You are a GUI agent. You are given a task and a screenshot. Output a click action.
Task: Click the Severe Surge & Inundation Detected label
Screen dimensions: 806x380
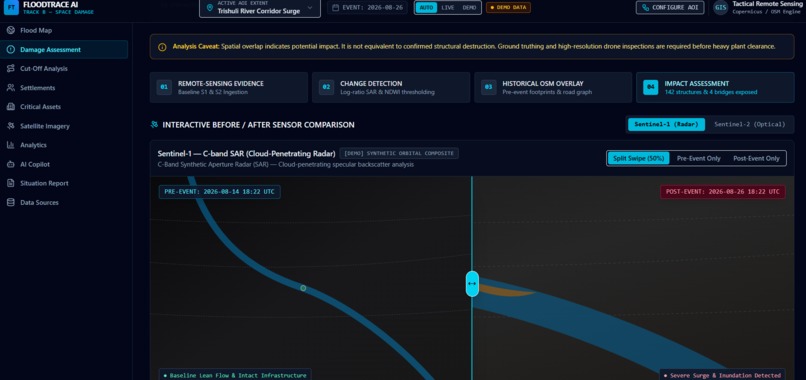click(x=722, y=375)
